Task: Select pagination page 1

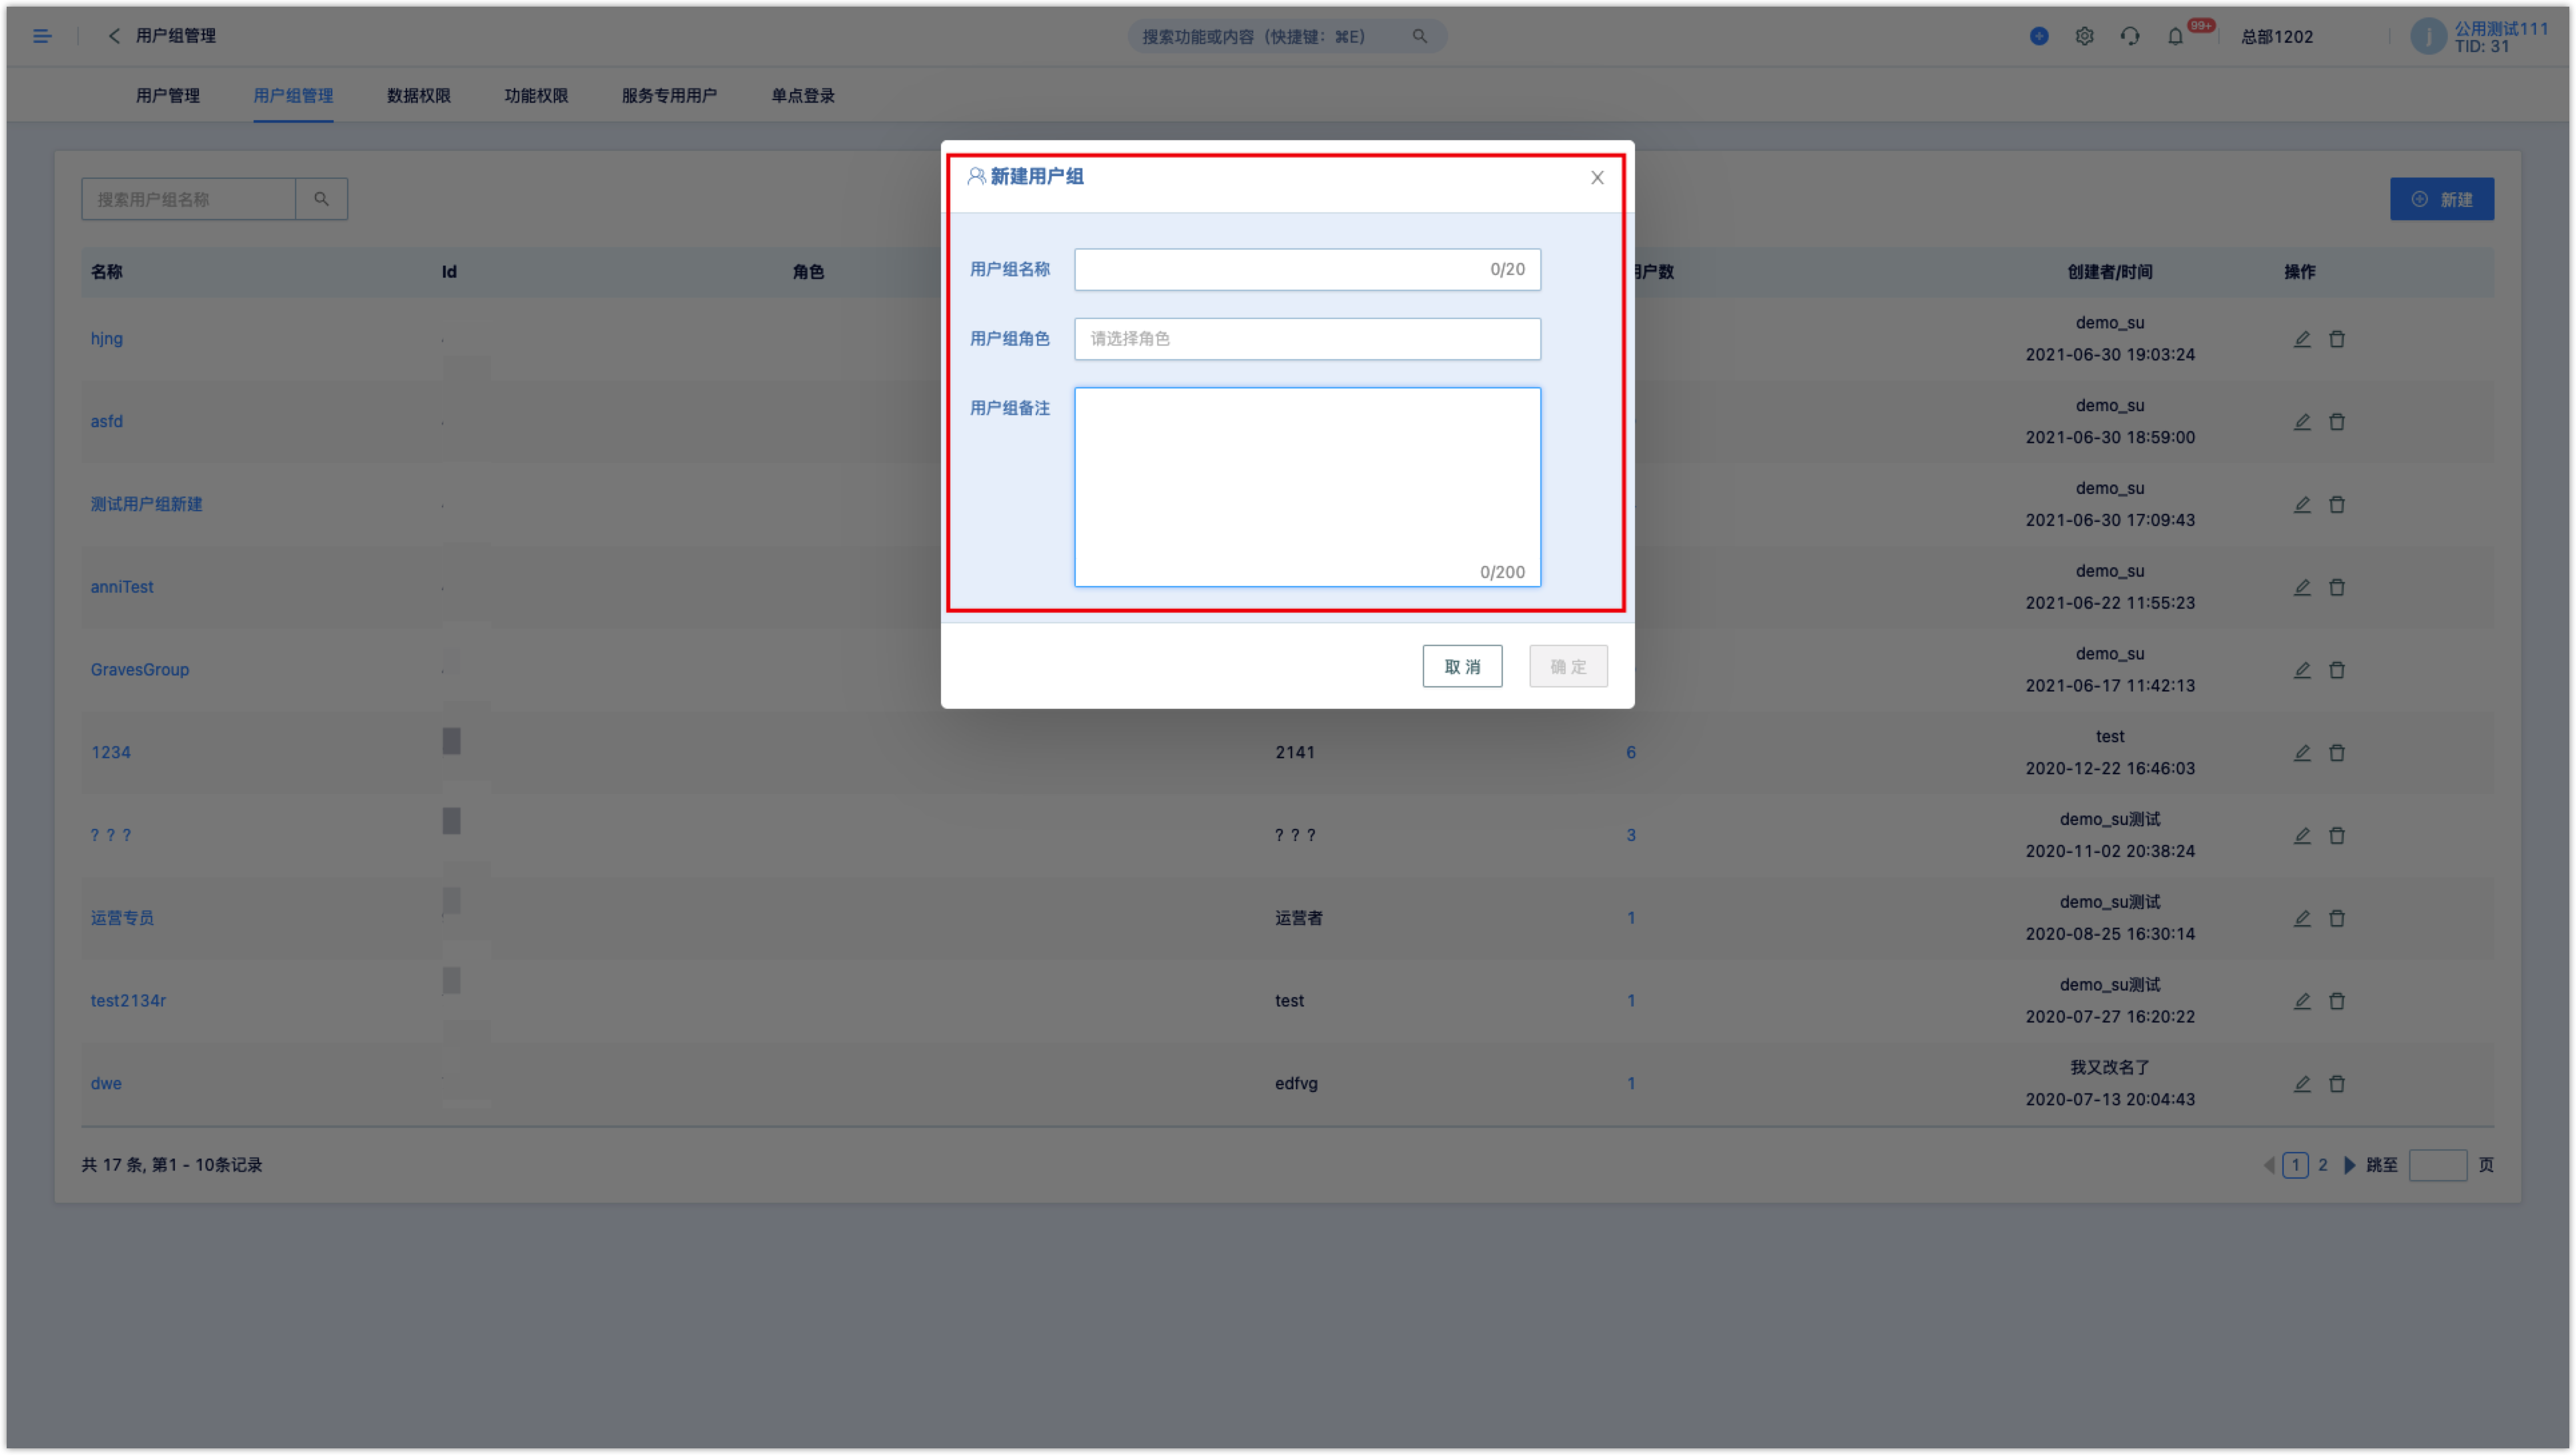Action: click(2295, 1165)
